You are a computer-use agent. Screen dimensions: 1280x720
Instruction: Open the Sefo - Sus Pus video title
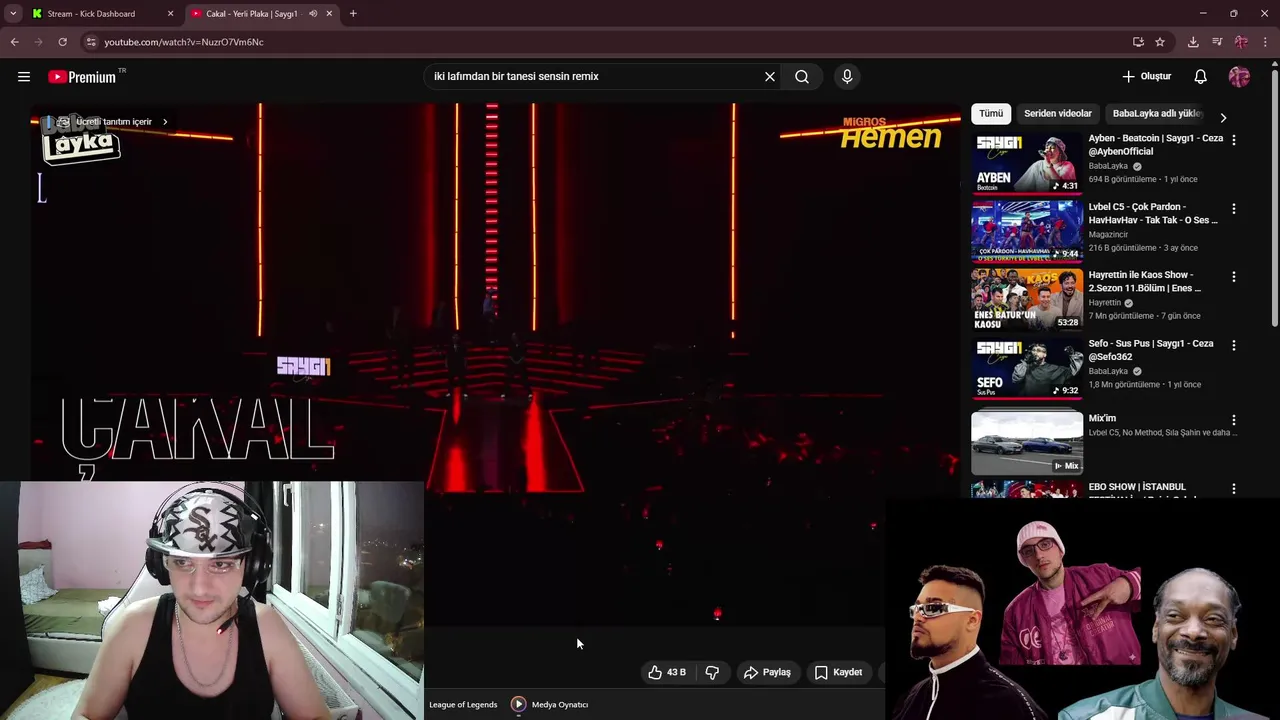[1151, 350]
